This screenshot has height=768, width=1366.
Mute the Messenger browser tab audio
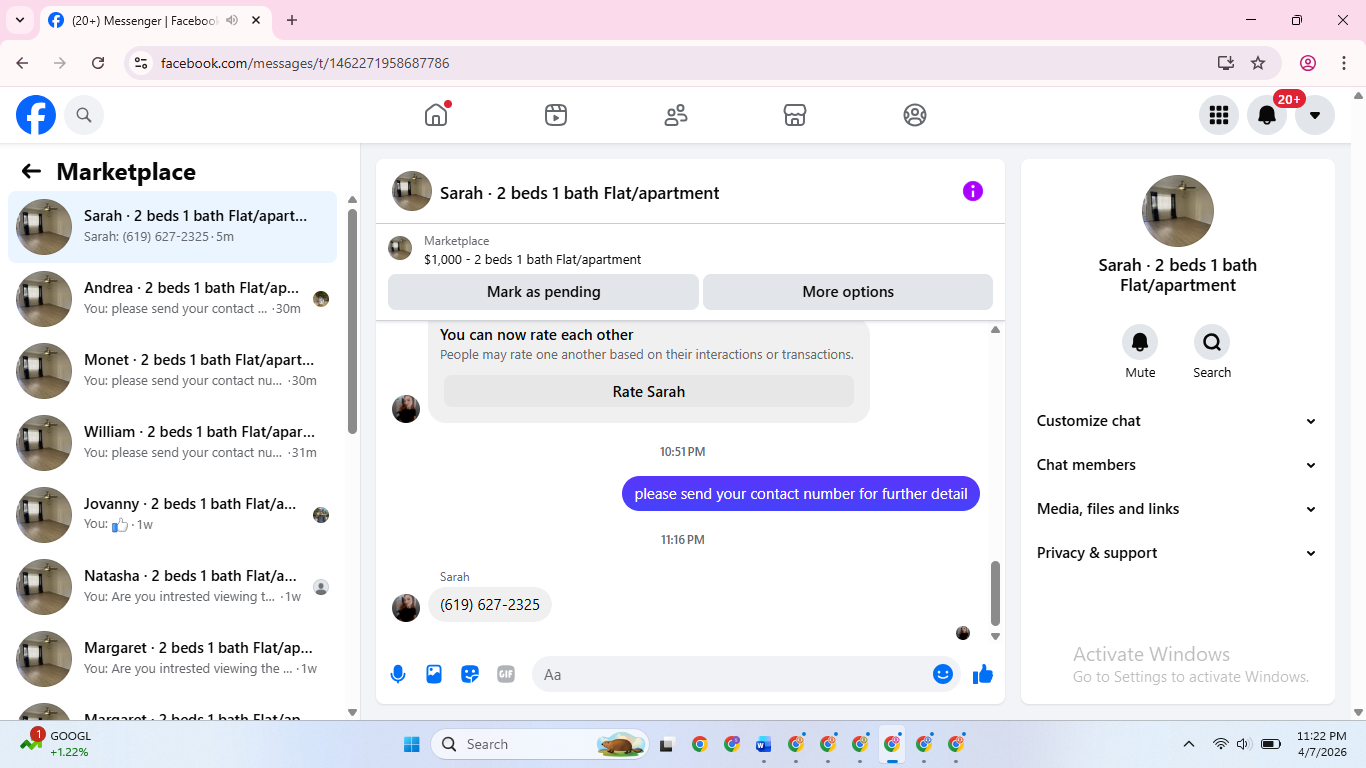[x=232, y=20]
